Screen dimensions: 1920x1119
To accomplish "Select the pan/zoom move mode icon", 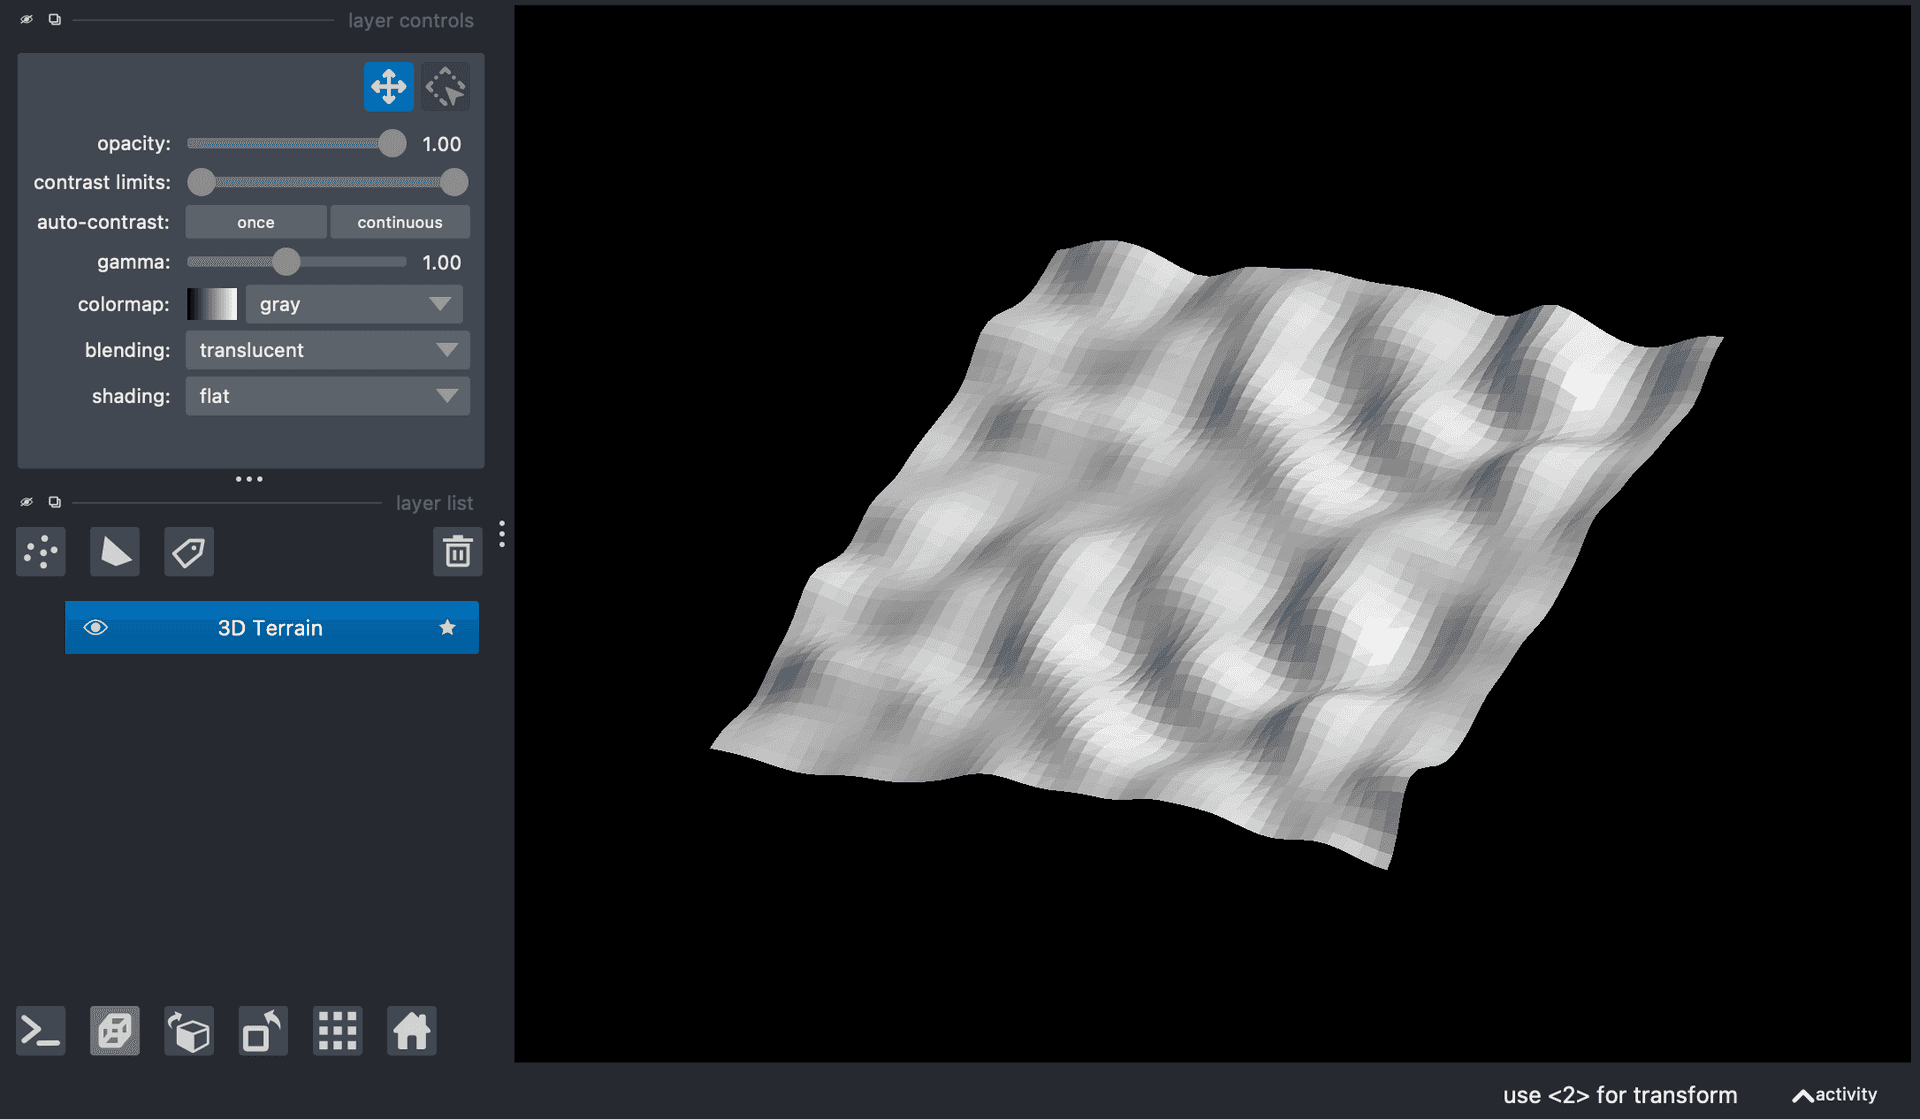I will 389,87.
